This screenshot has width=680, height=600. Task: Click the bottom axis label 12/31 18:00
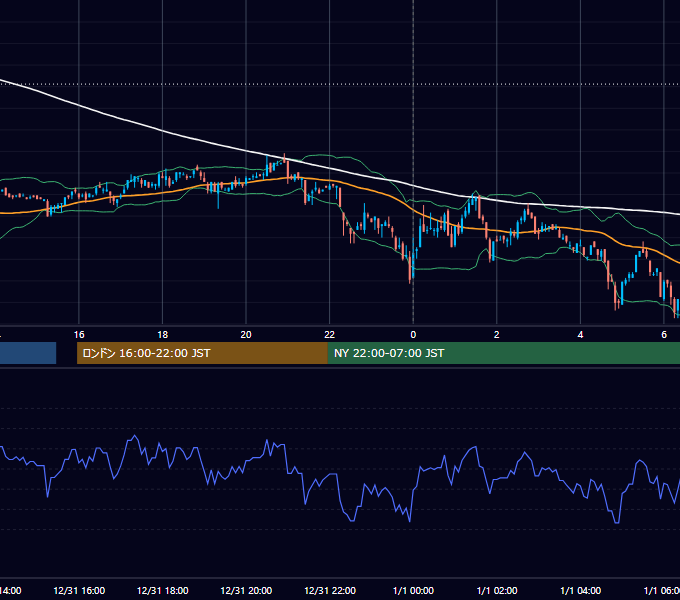(163, 590)
